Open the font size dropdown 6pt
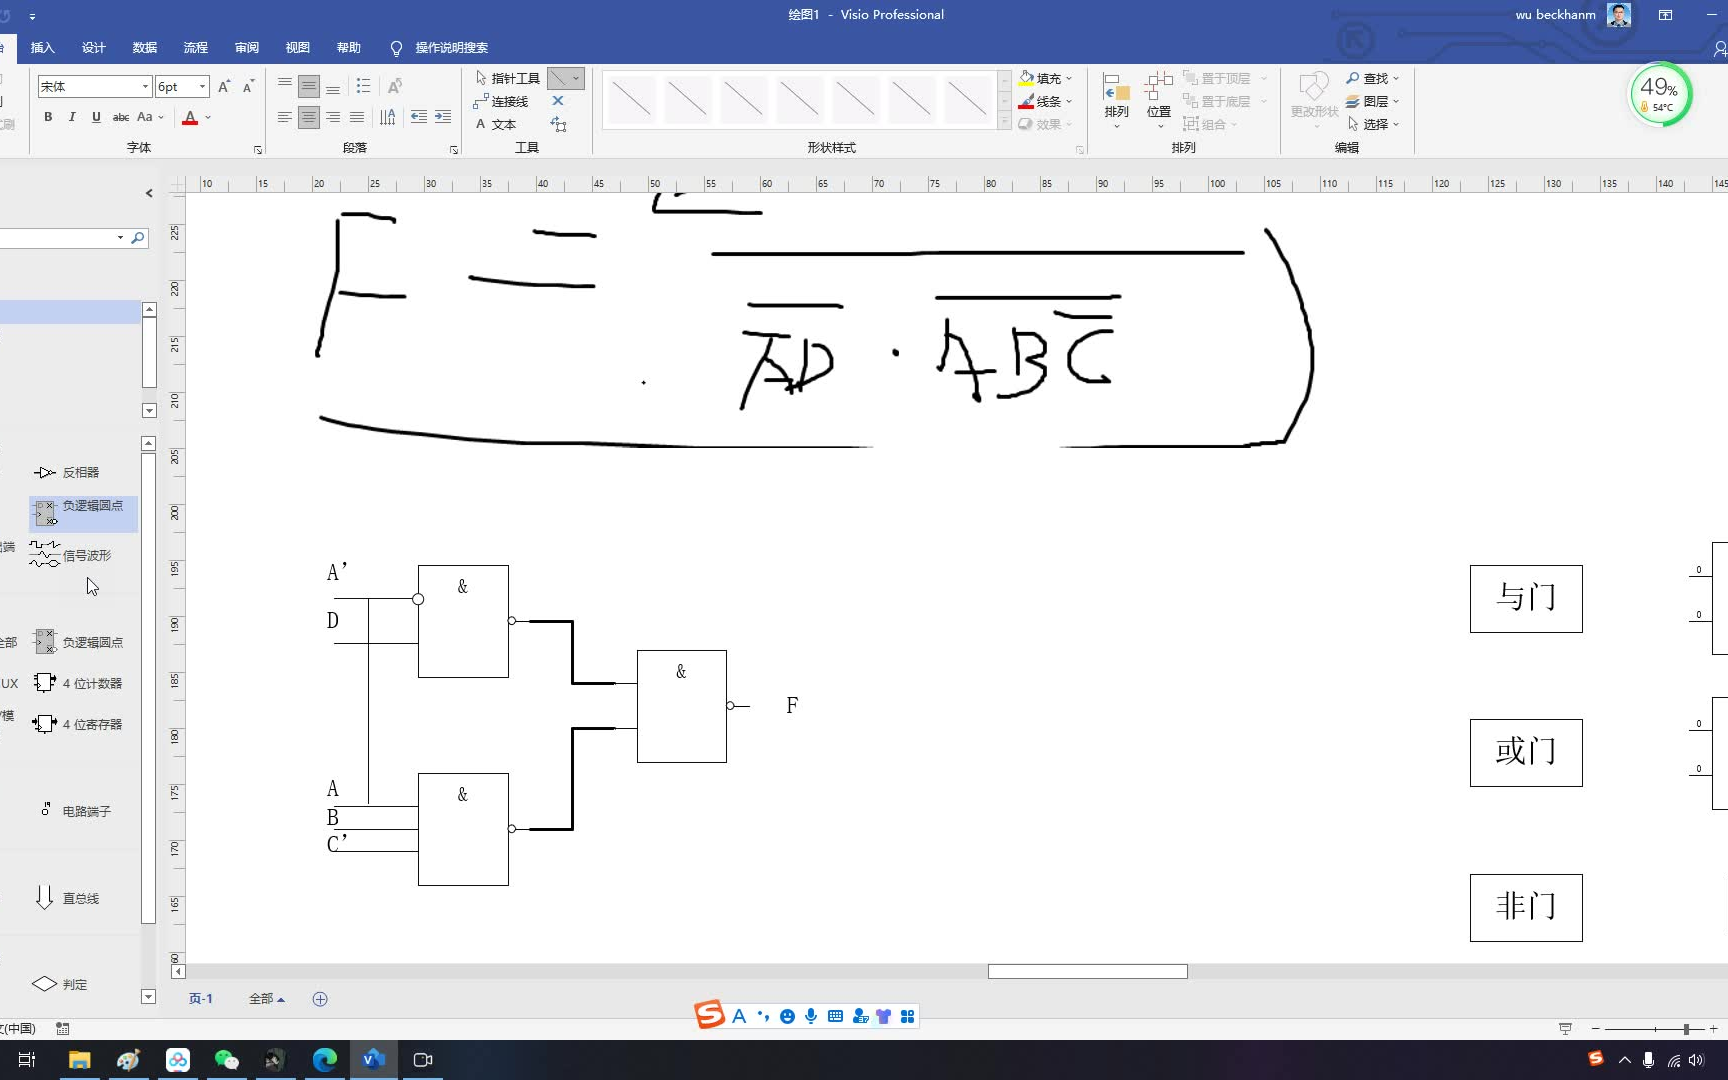 coord(202,87)
